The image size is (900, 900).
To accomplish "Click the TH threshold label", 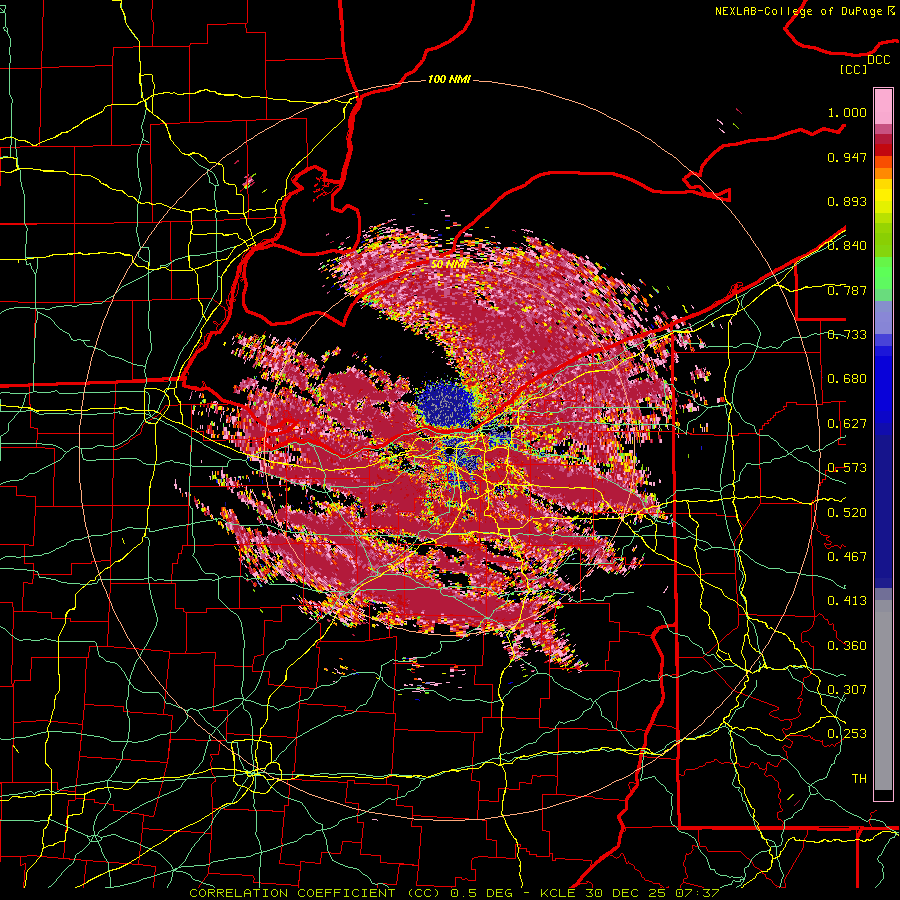I will [859, 779].
